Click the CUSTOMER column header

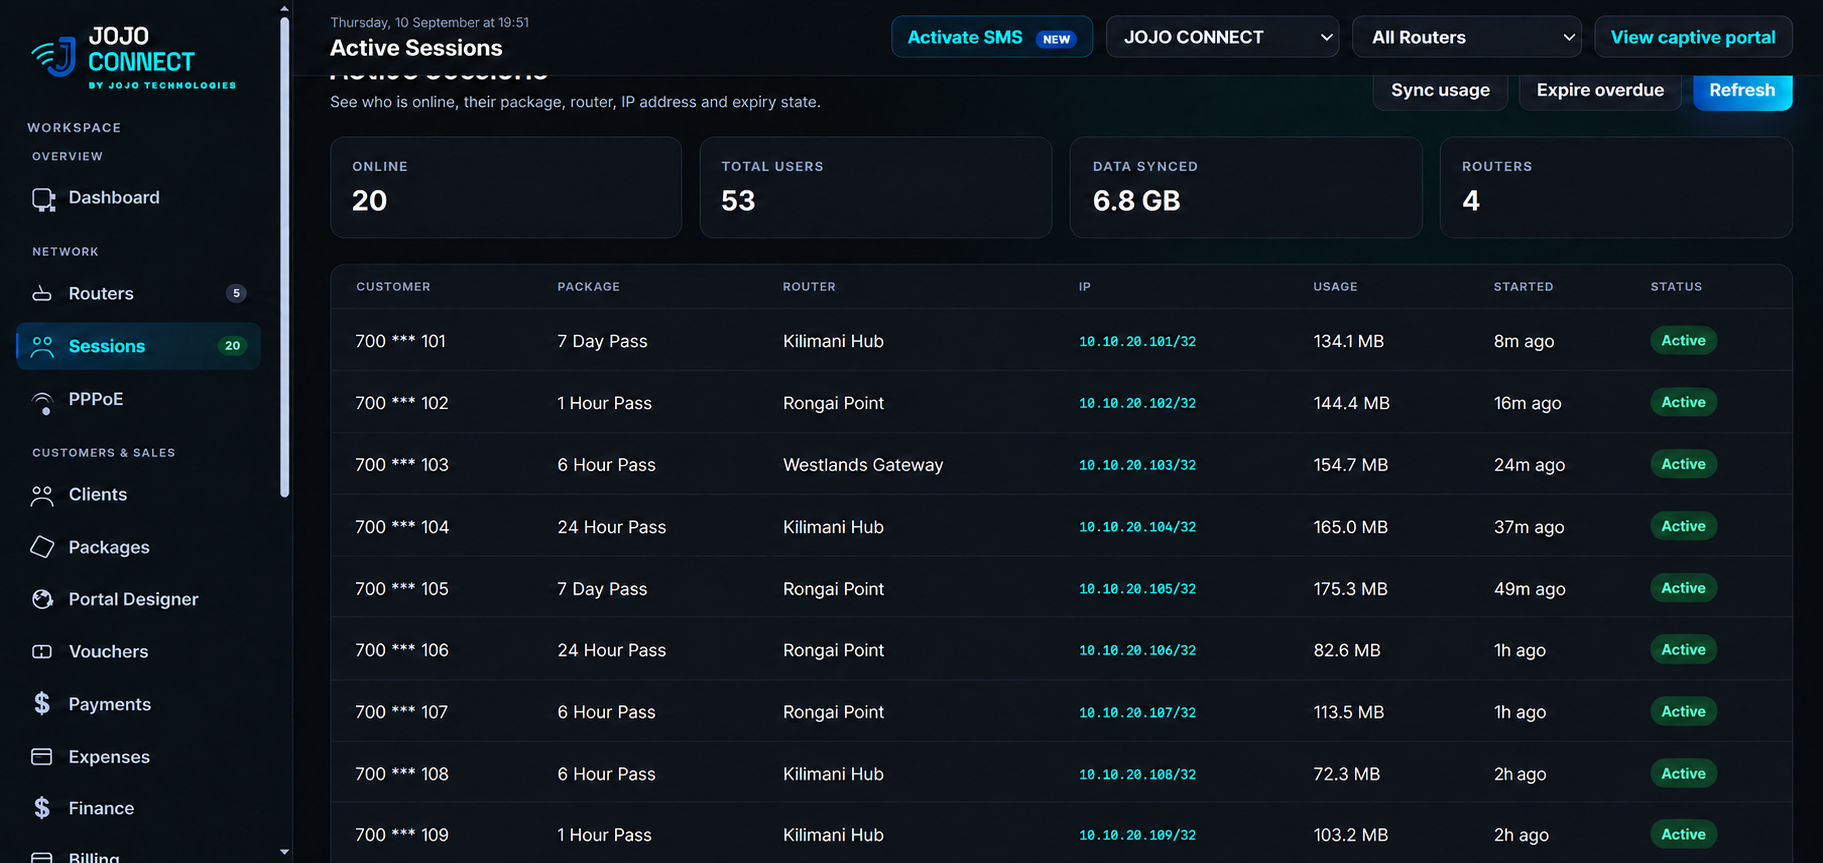pyautogui.click(x=393, y=287)
